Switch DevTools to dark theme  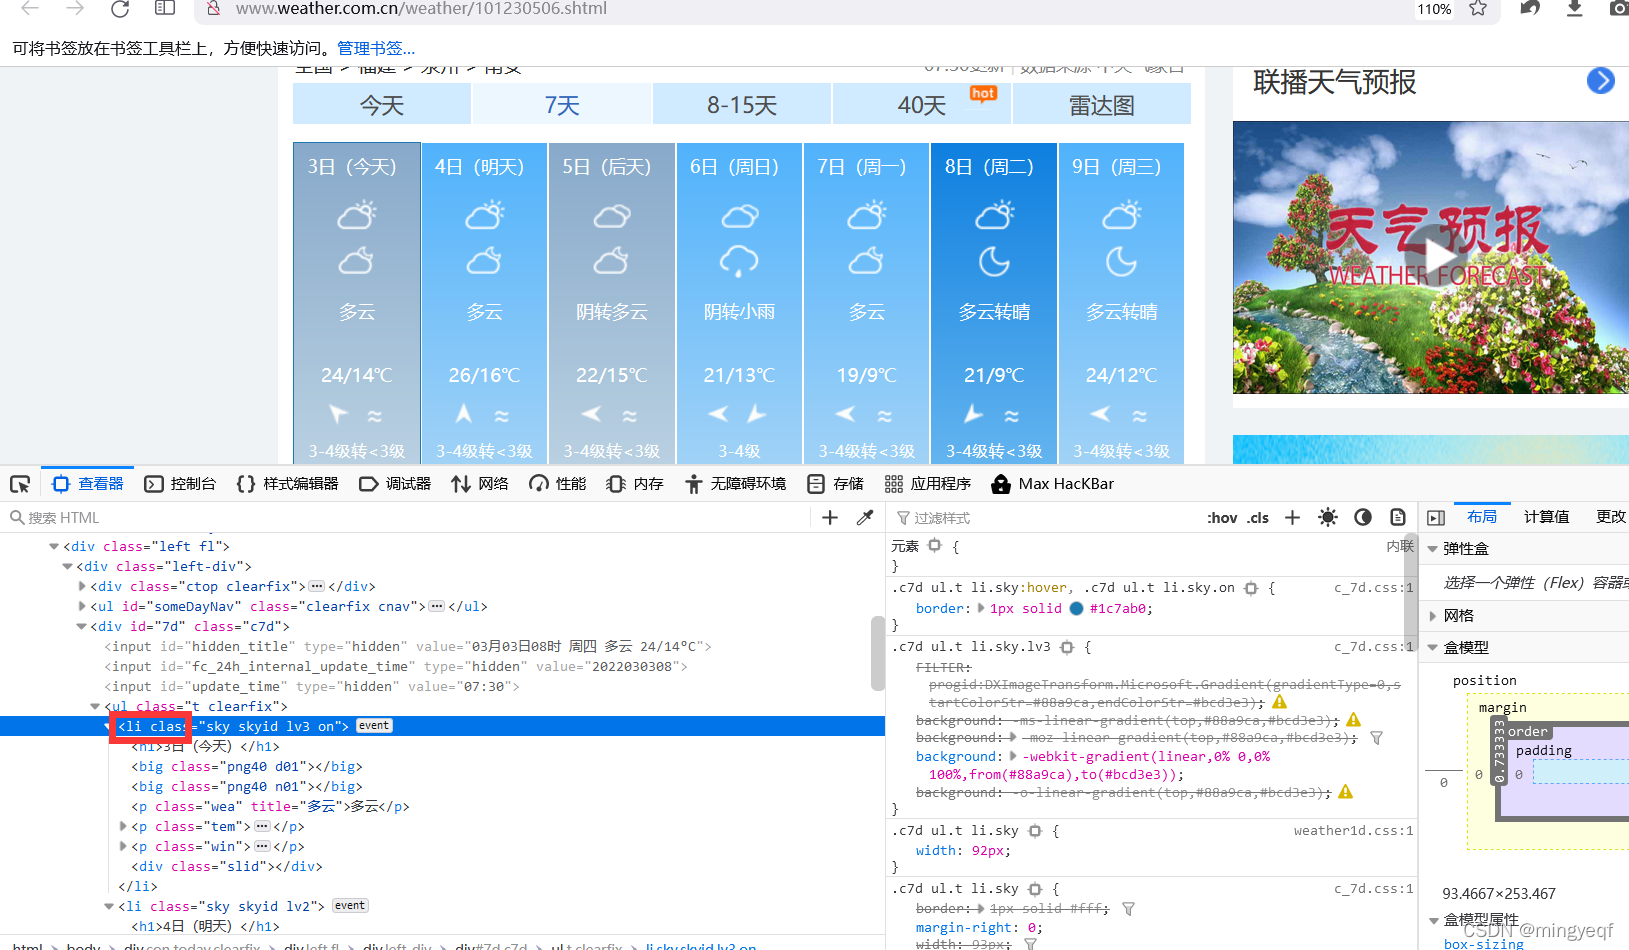(1362, 517)
